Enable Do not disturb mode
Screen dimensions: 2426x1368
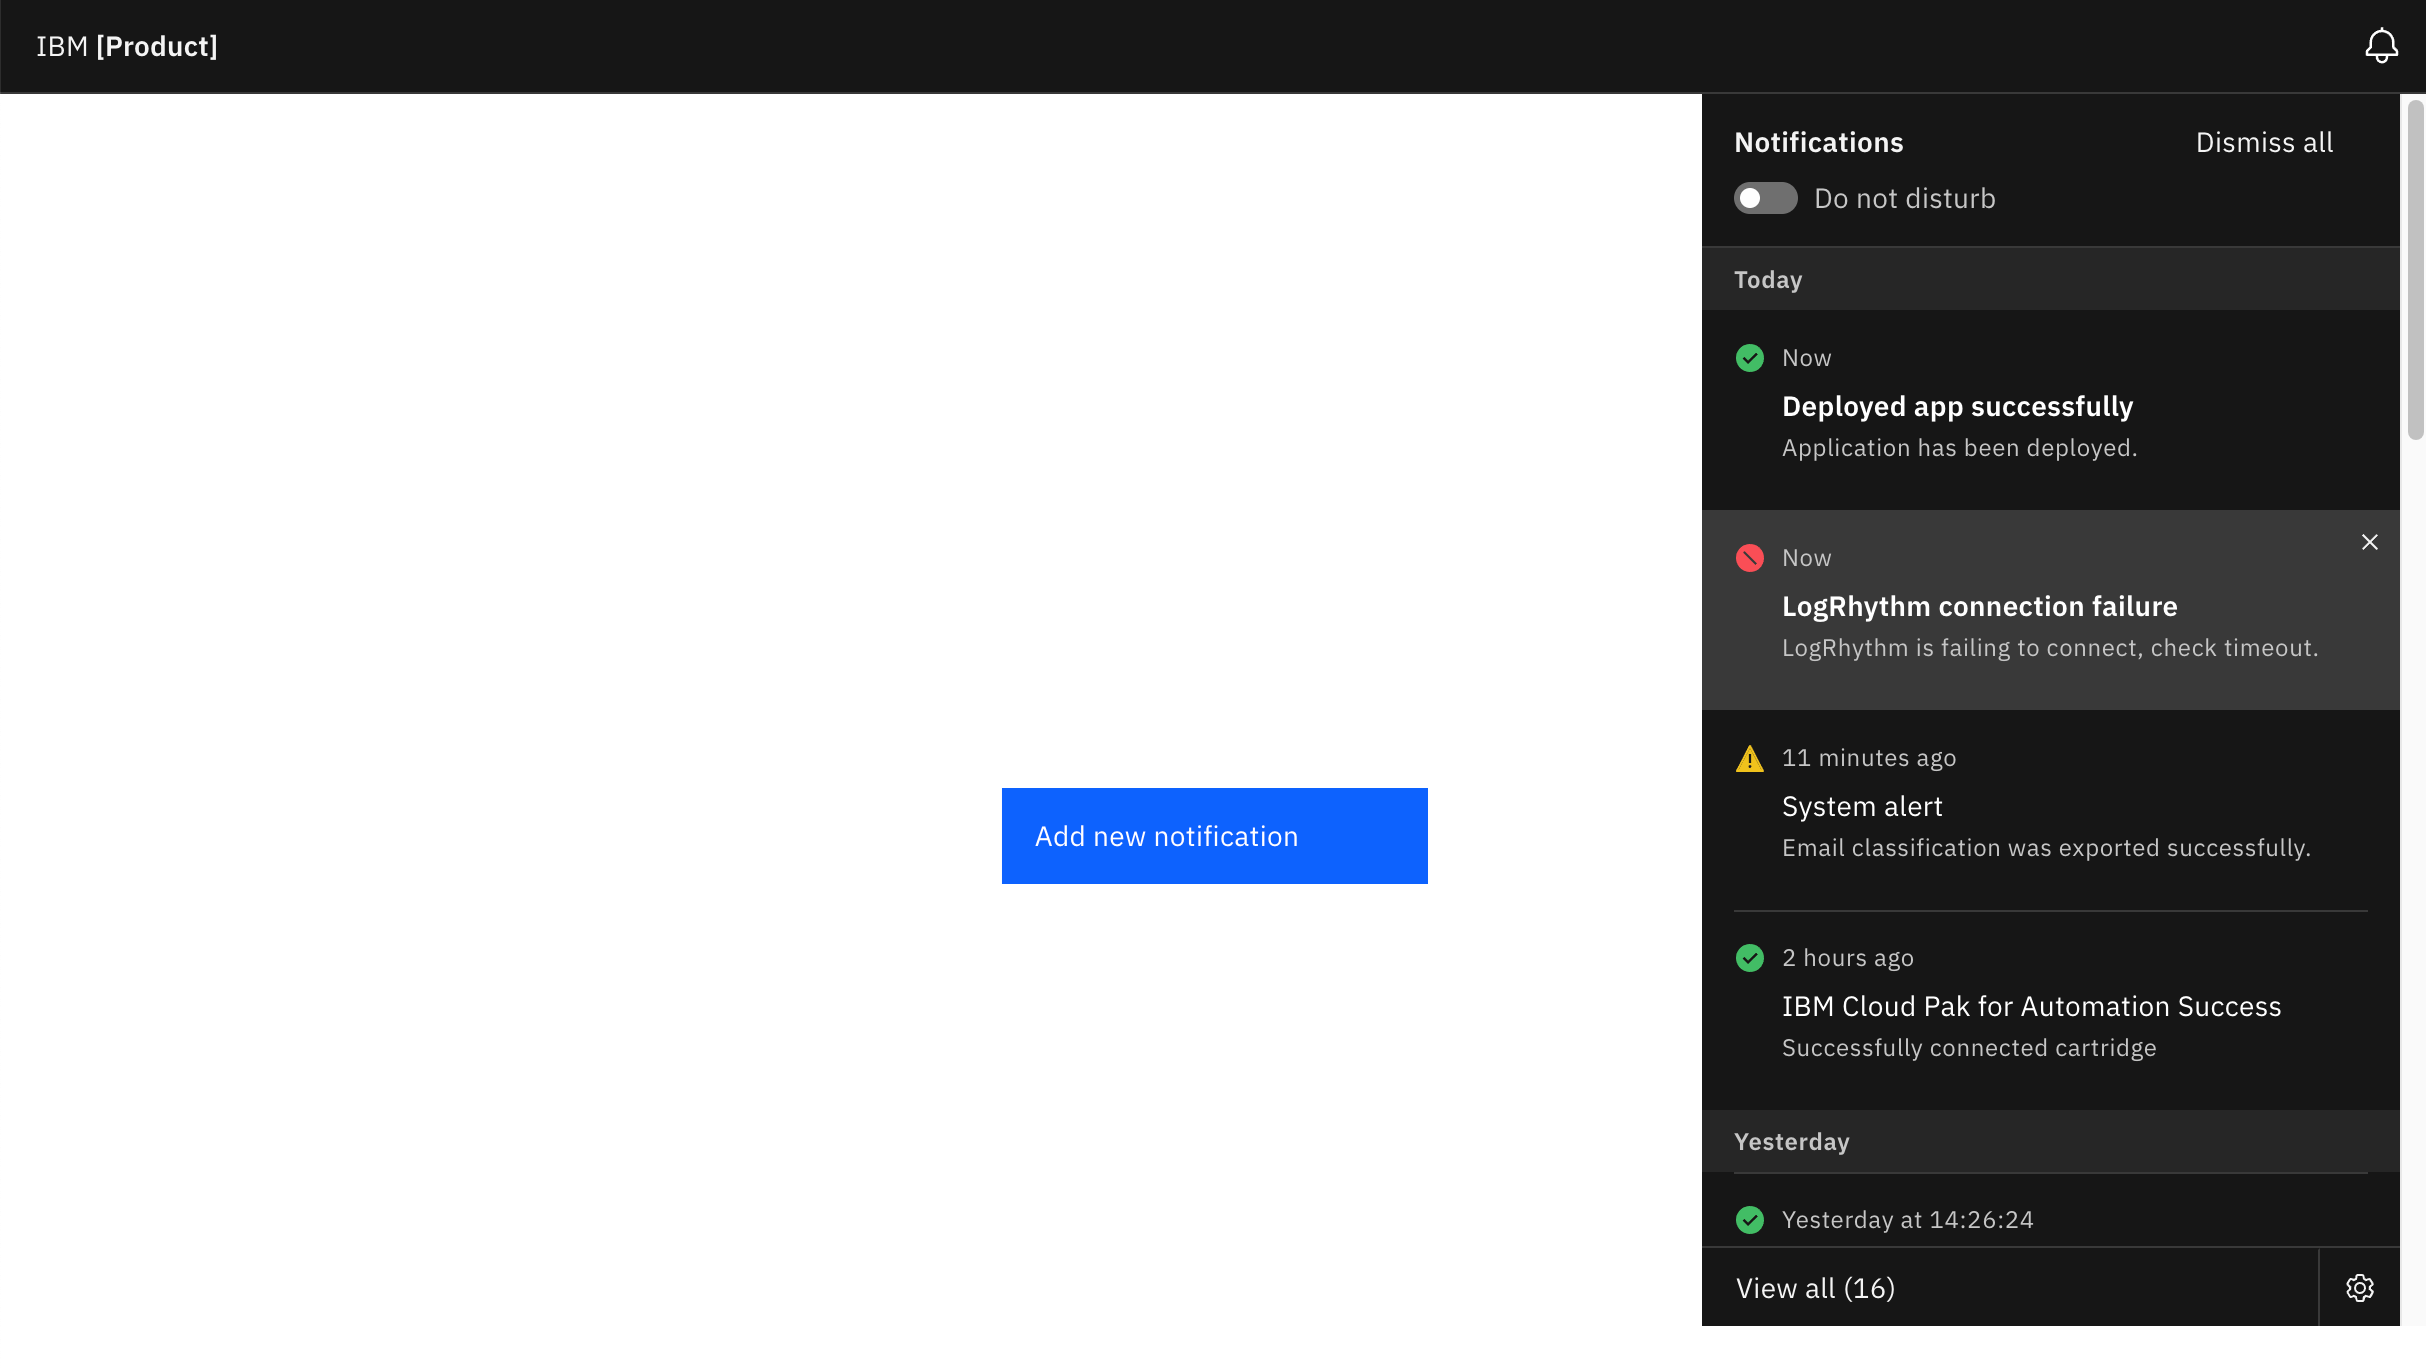[x=1765, y=198]
